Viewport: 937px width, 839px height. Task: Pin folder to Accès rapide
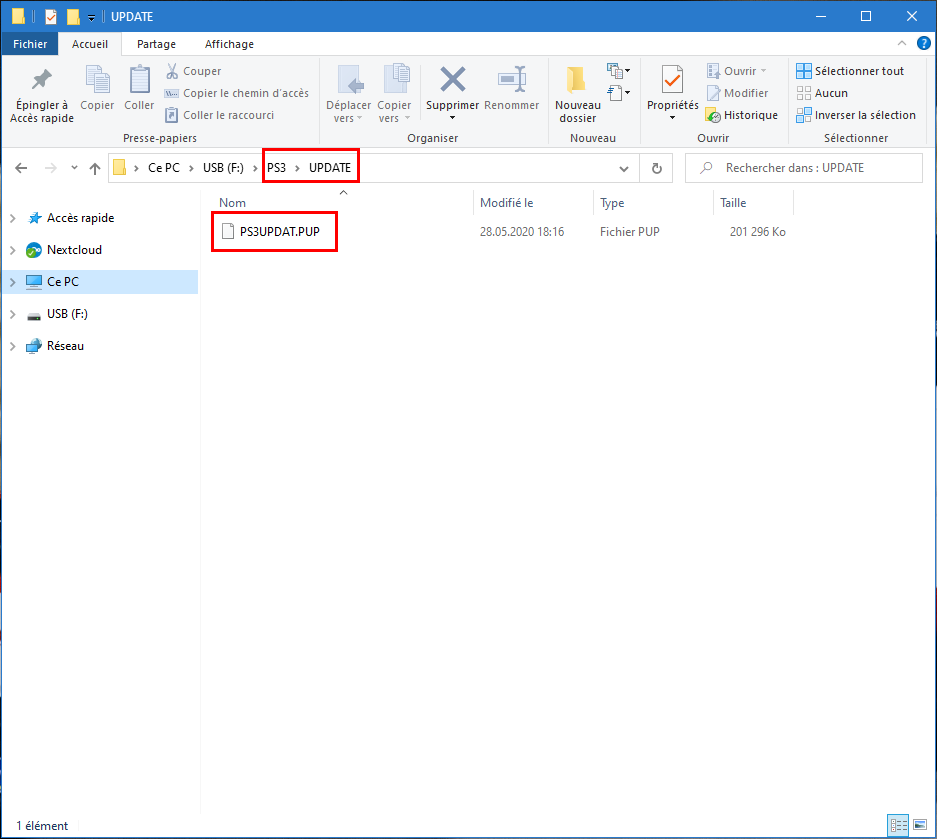pyautogui.click(x=42, y=94)
